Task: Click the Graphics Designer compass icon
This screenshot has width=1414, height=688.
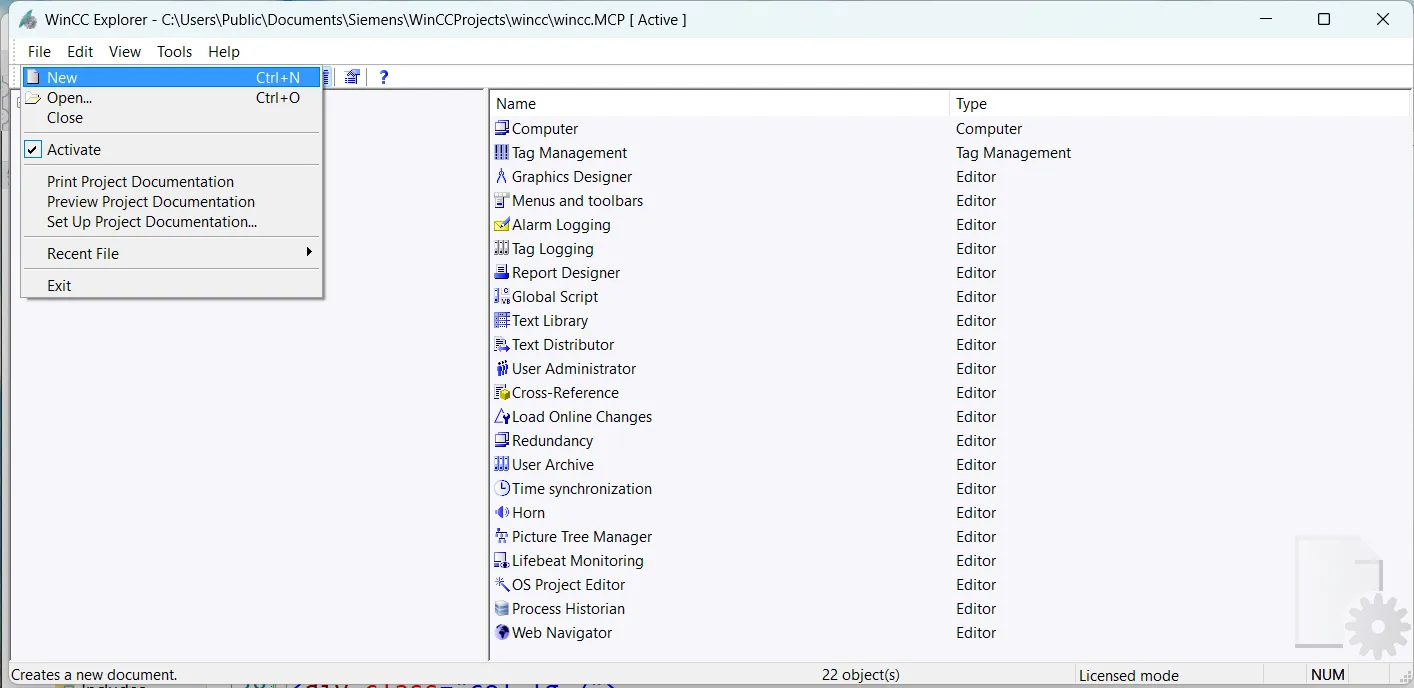Action: pos(502,176)
